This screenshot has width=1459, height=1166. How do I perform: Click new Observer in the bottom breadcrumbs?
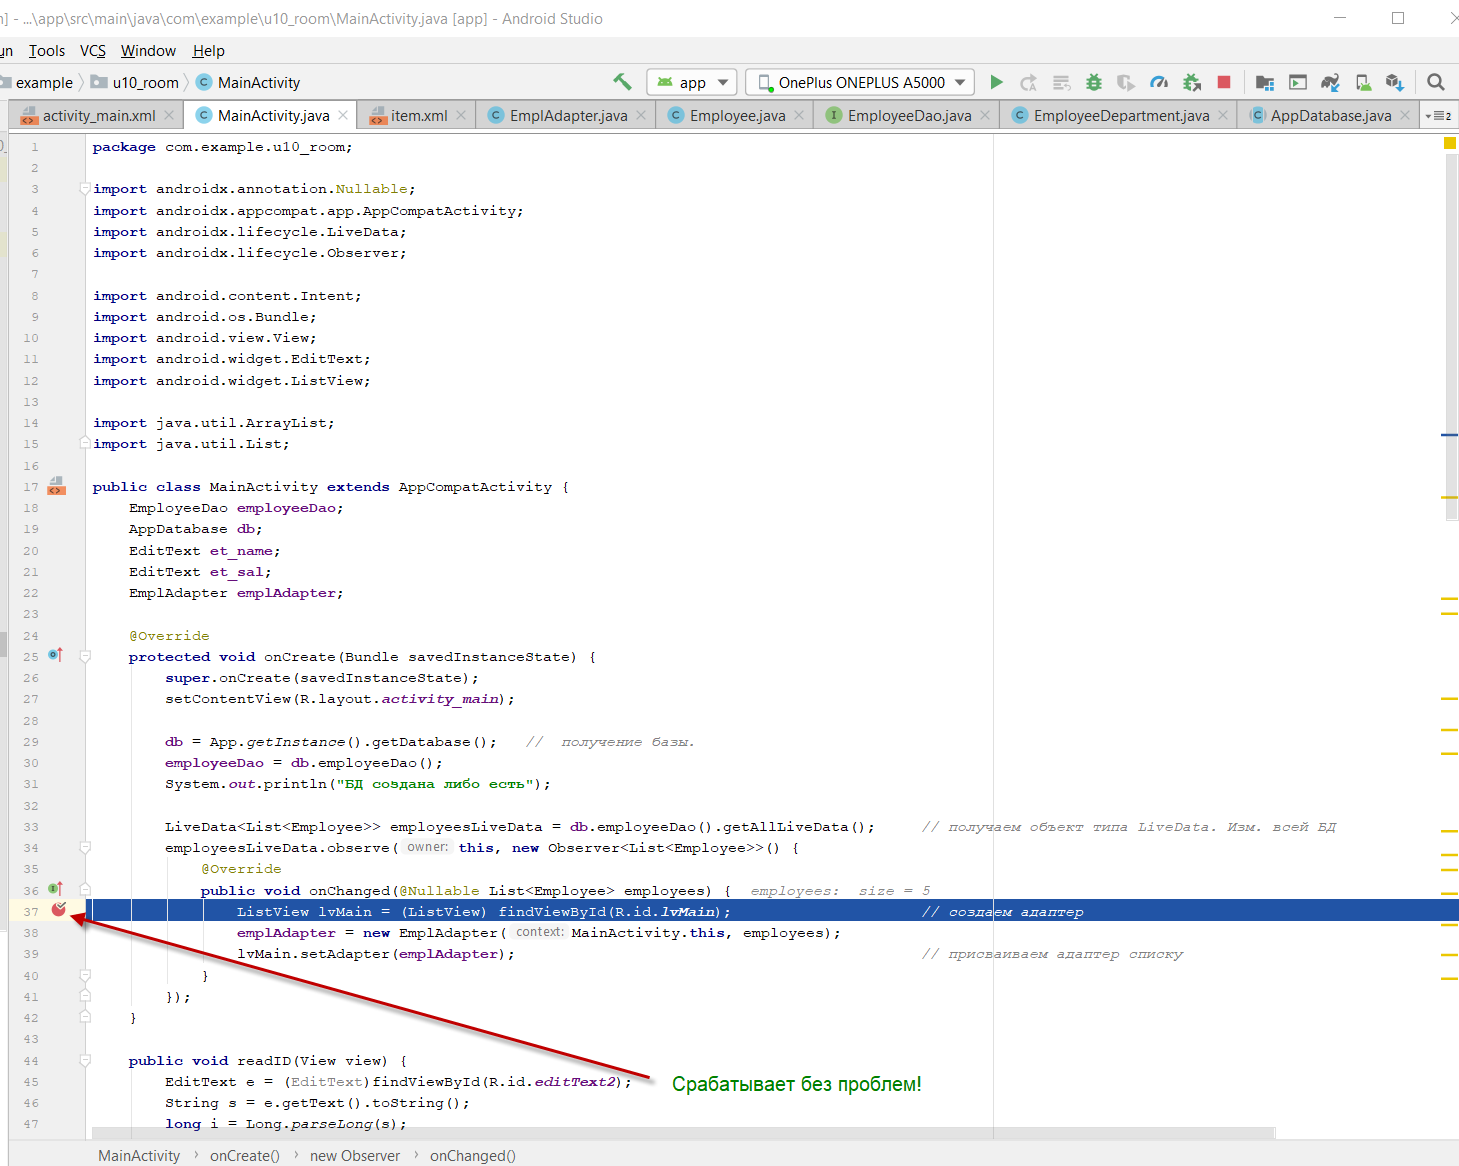point(355,1155)
